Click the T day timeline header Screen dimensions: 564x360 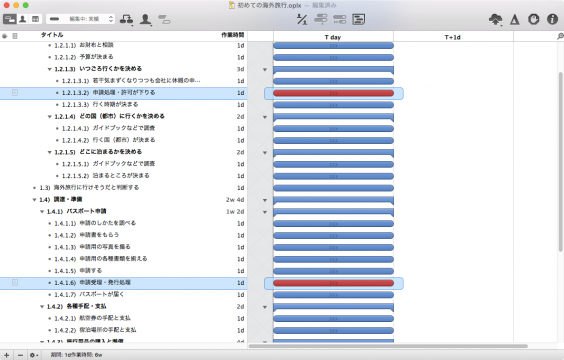(x=333, y=37)
